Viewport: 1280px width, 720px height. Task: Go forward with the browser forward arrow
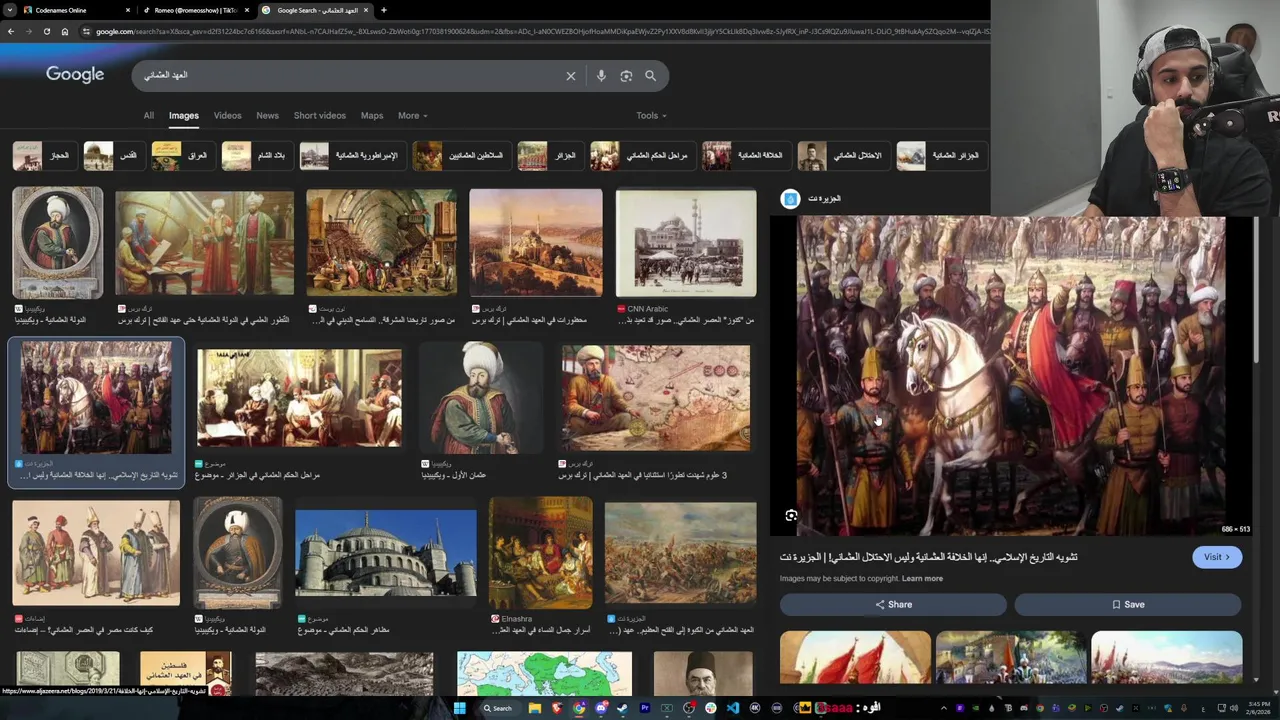pos(28,31)
